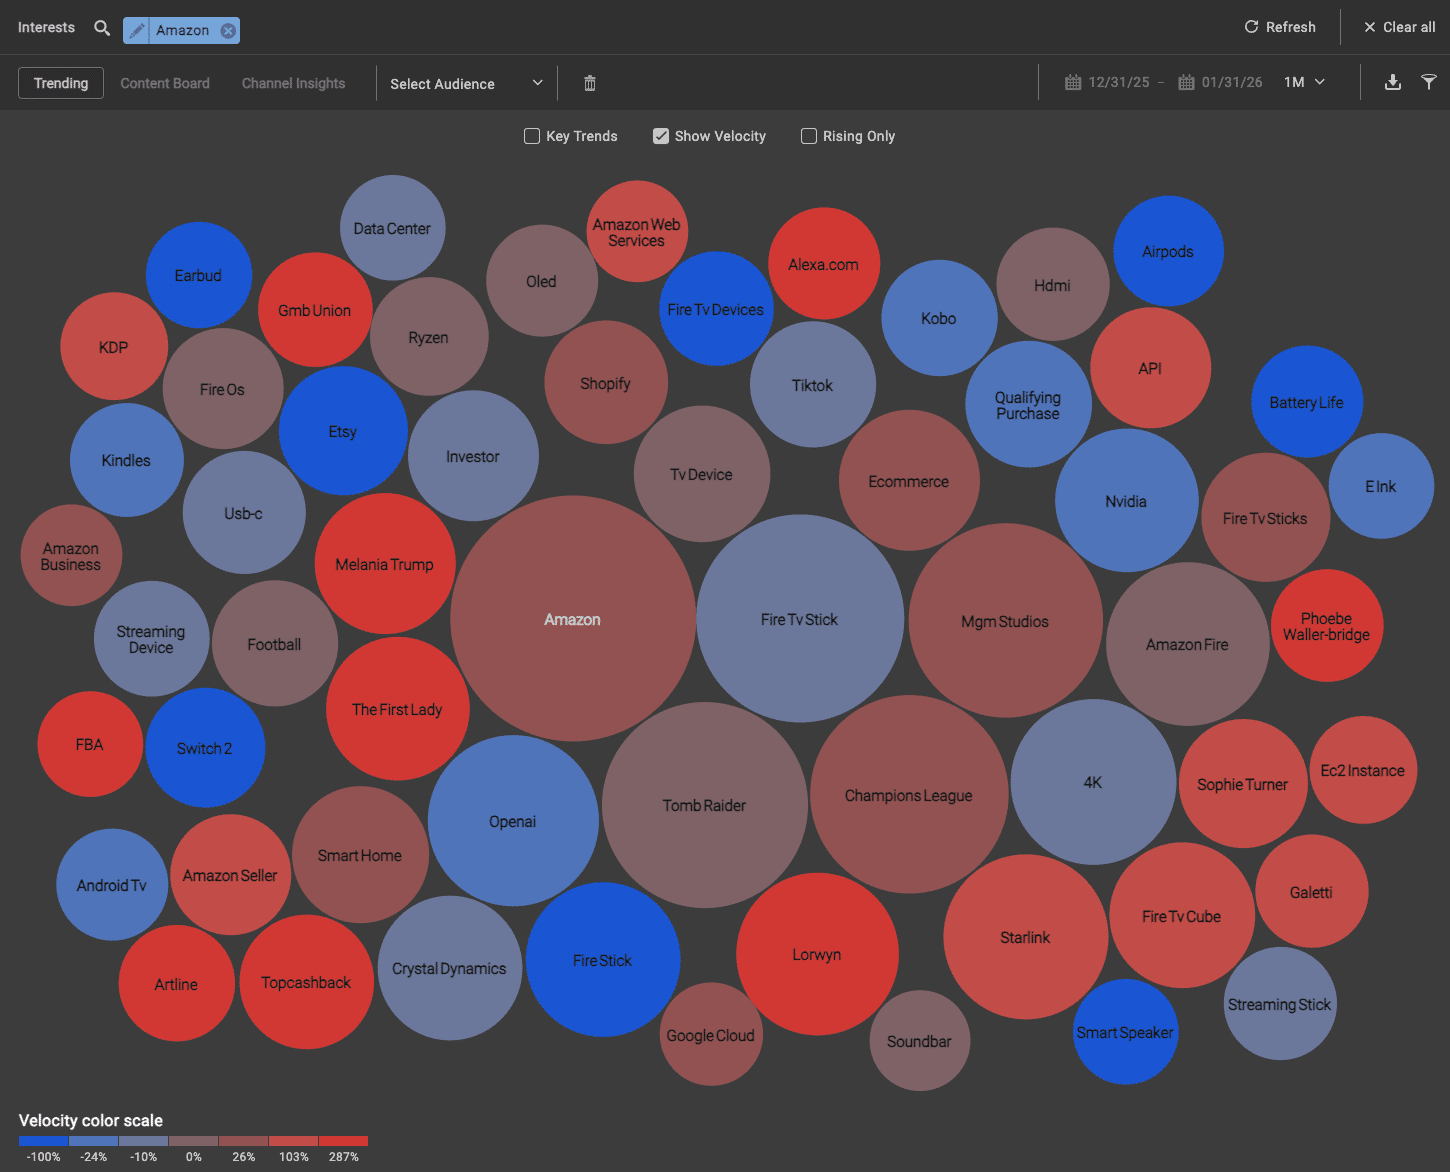Select the Amazon Business bubble
The image size is (1450, 1172).
click(71, 556)
